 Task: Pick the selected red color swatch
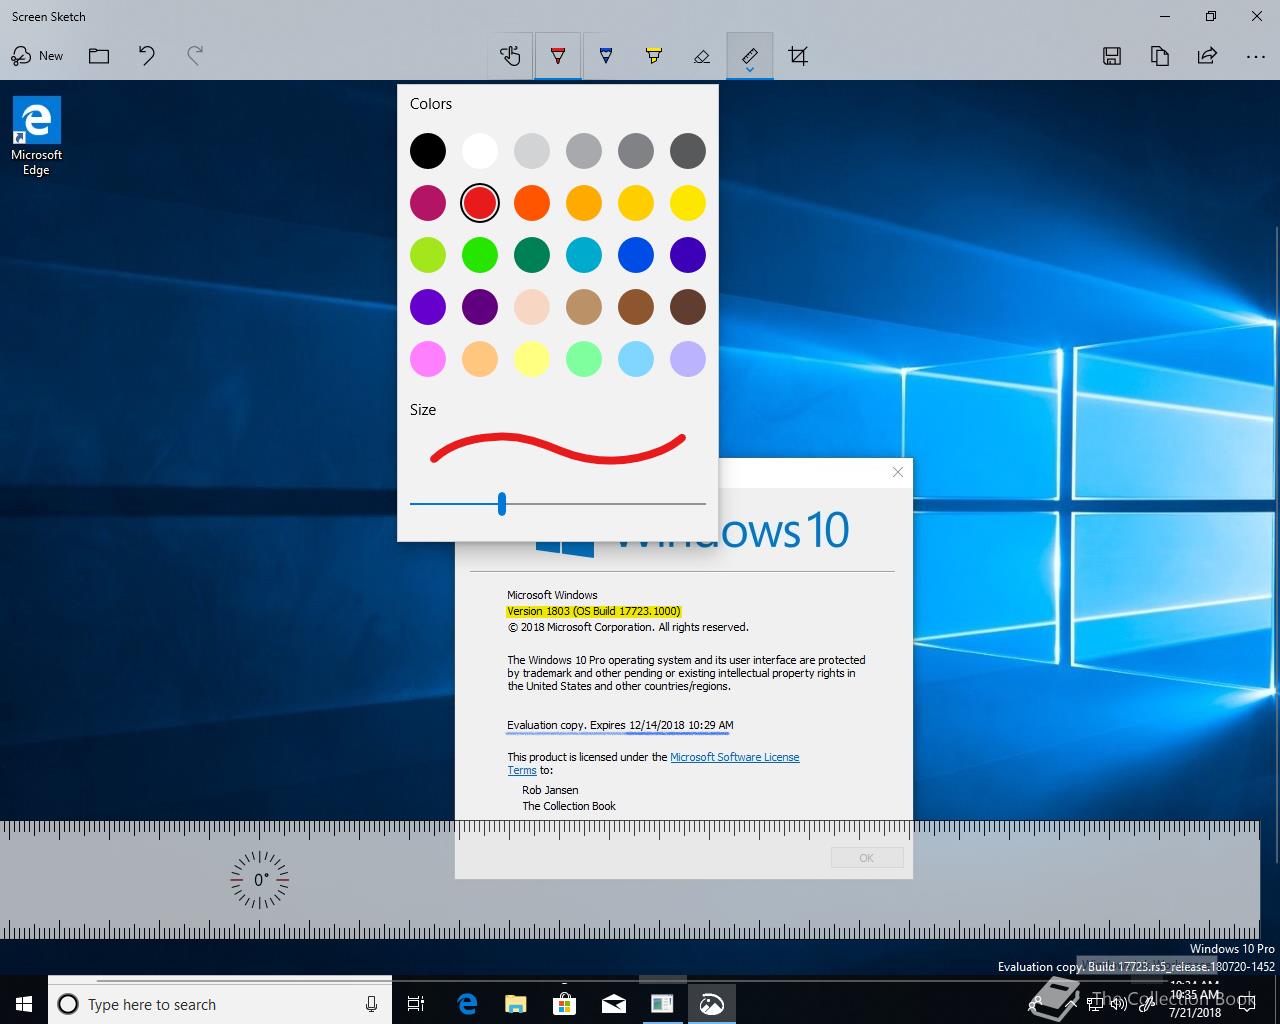click(x=480, y=203)
